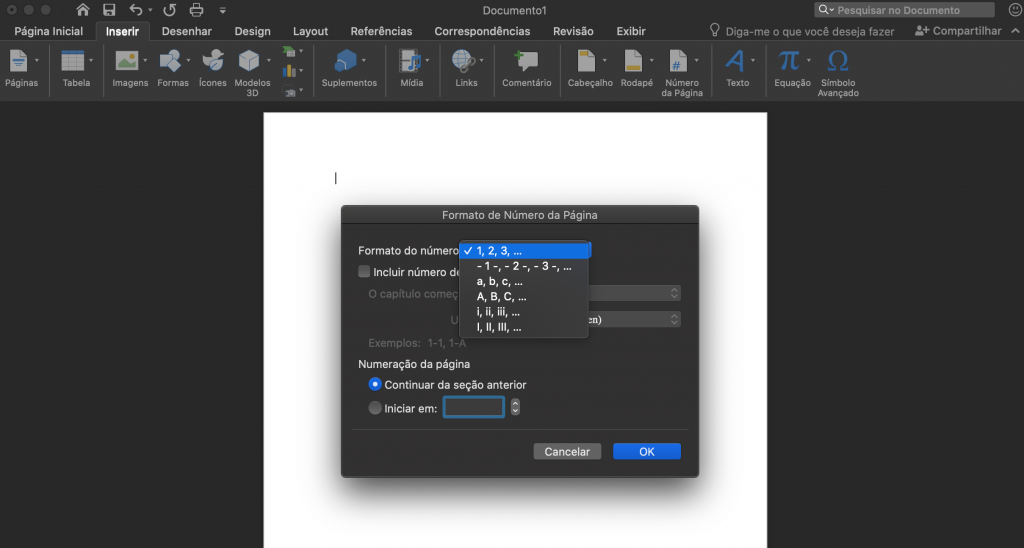Click the Páginas icon in the ribbon
The width and height of the screenshot is (1024, 548).
click(18, 61)
